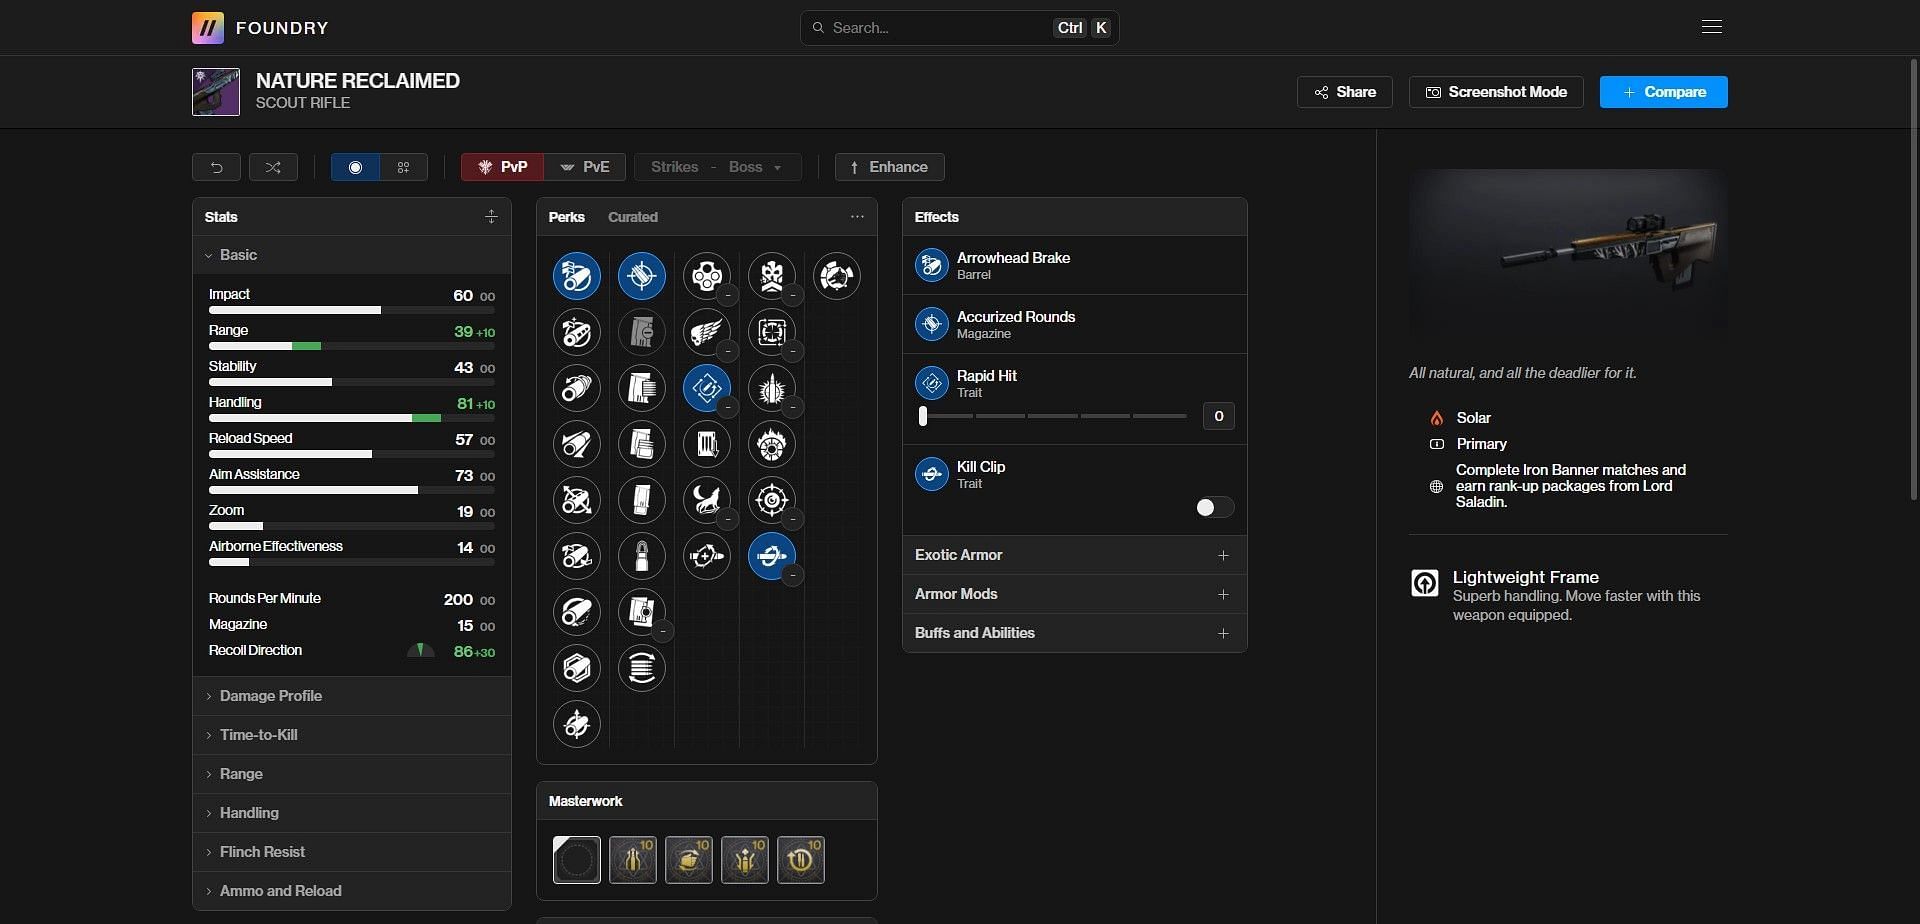Viewport: 1920px width, 924px height.
Task: Expand the Ammo and Reload section
Action: (x=351, y=891)
